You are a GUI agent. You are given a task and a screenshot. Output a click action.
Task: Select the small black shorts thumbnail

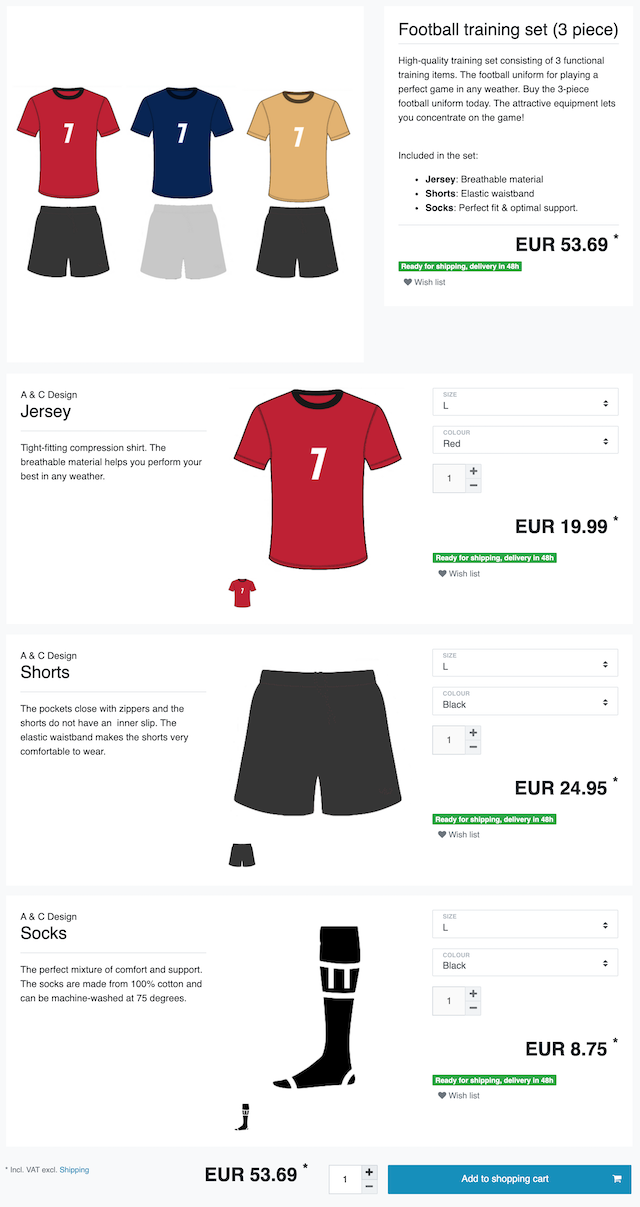tap(242, 855)
